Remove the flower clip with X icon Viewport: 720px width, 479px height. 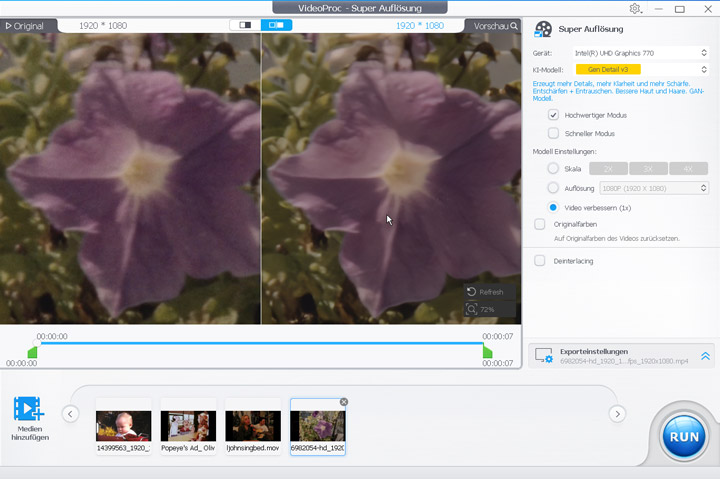tap(343, 402)
